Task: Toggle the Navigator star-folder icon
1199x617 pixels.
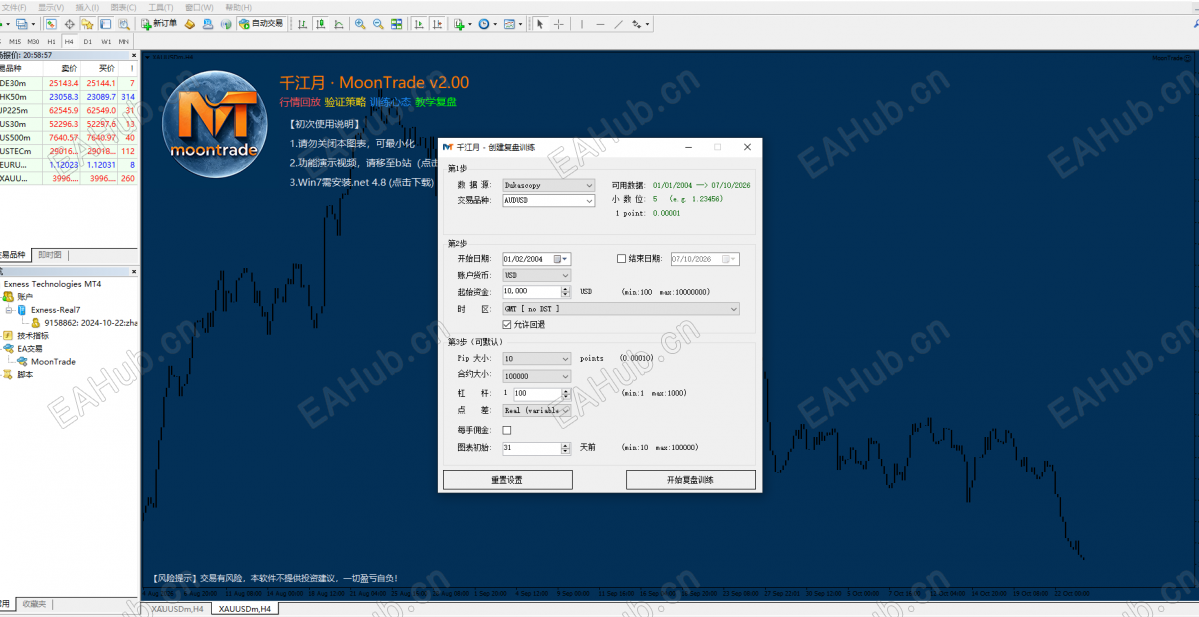Action: click(87, 24)
